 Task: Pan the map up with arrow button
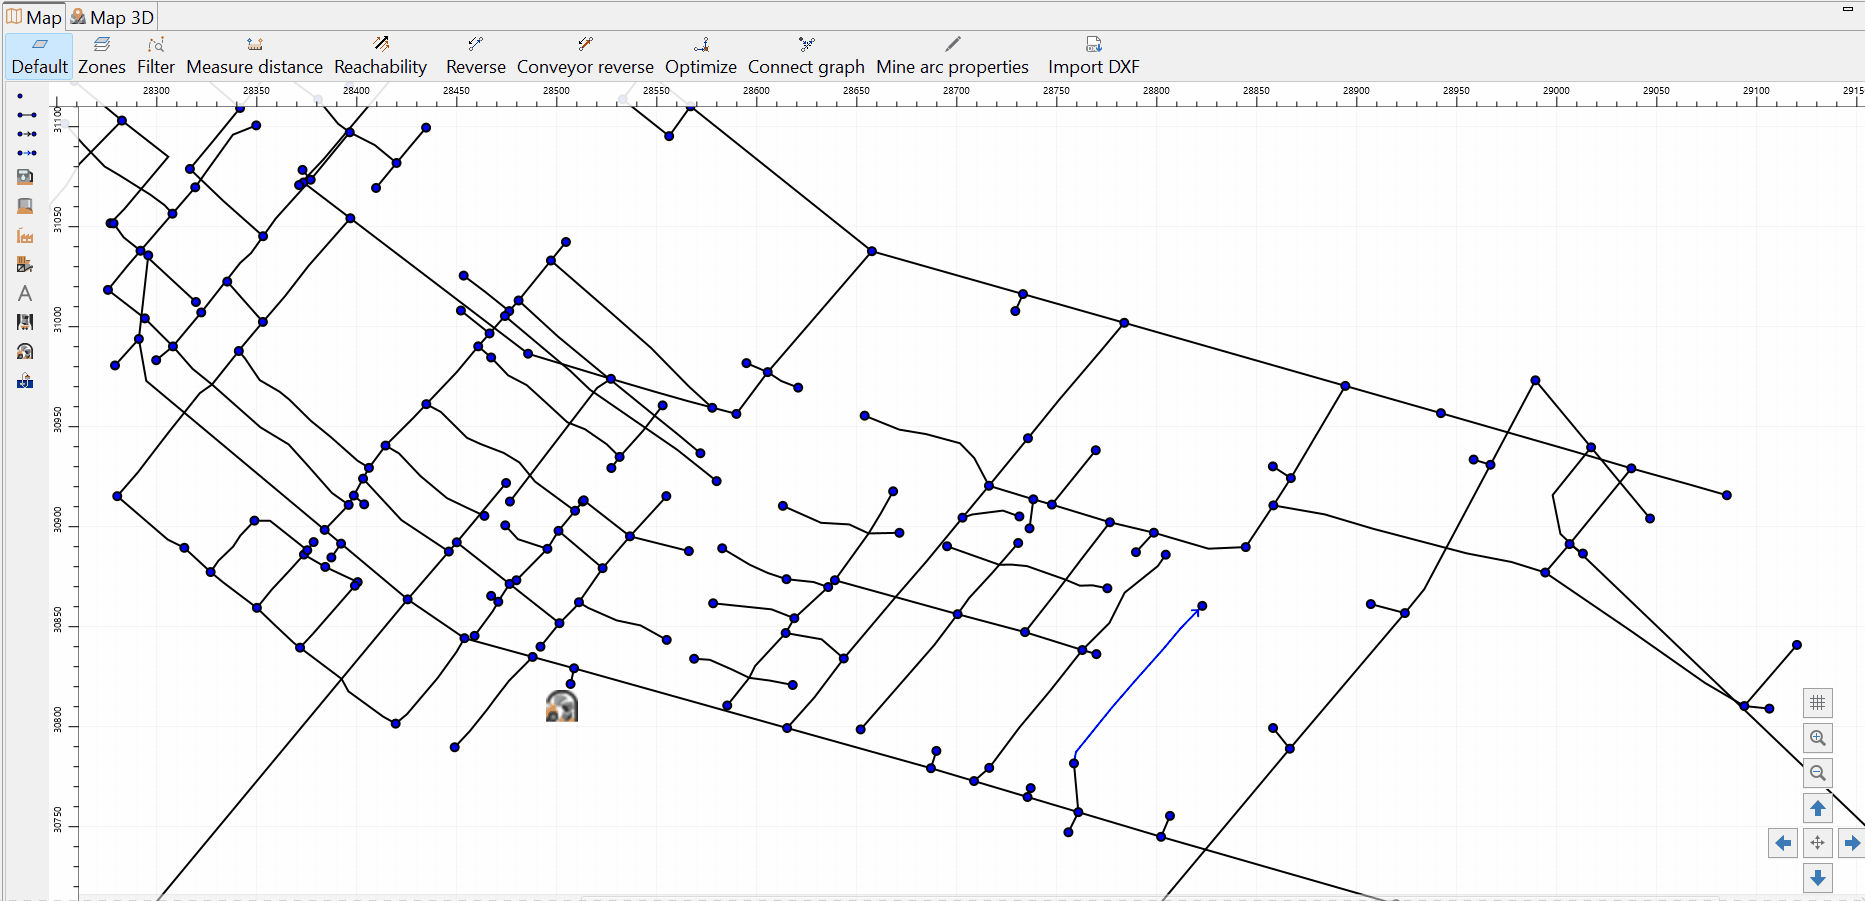1817,808
